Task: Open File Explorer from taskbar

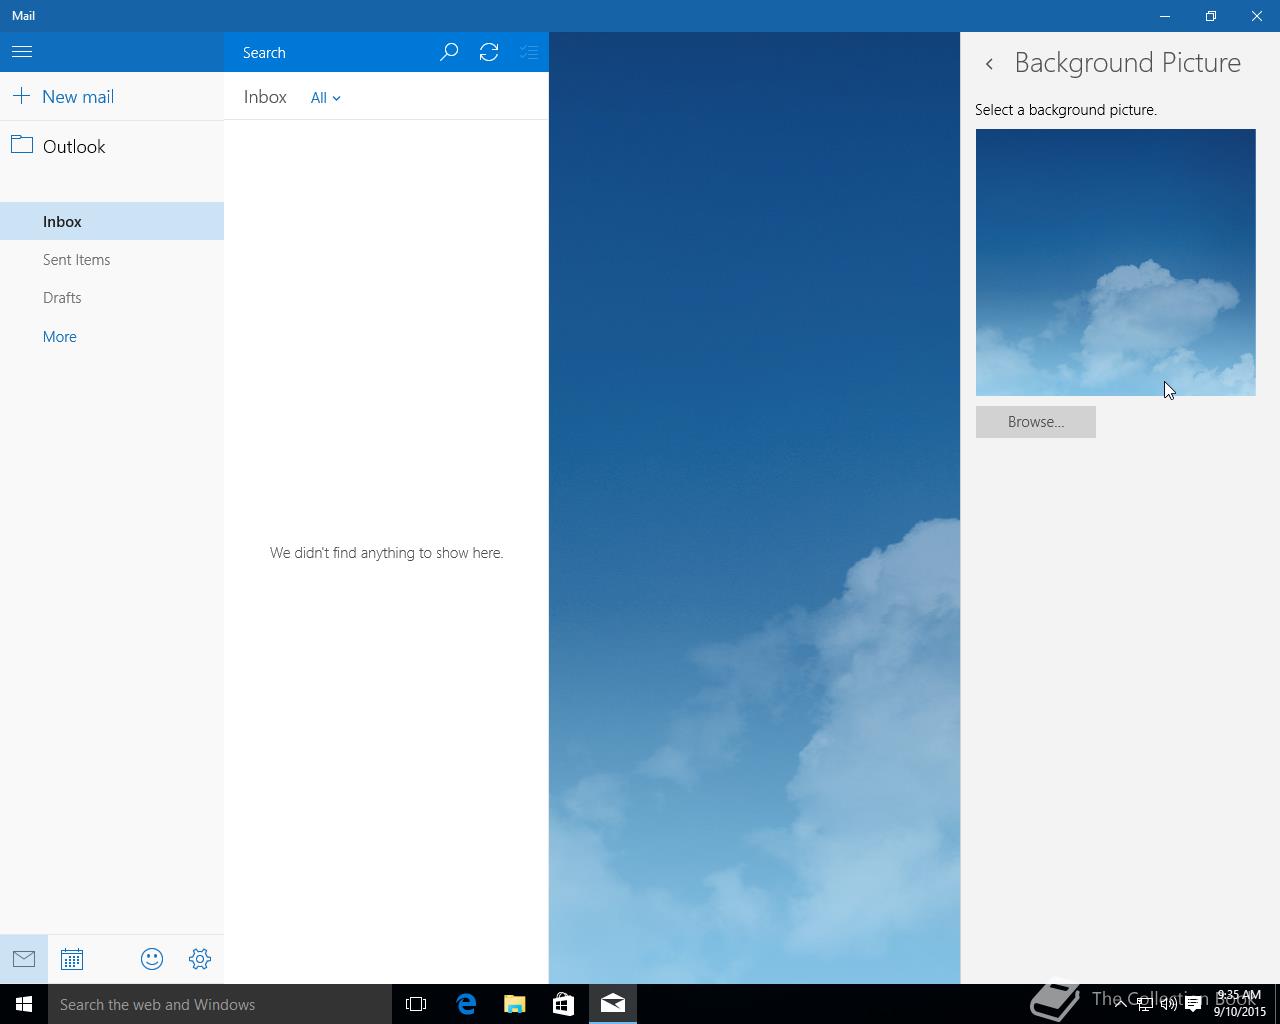Action: pyautogui.click(x=515, y=1004)
